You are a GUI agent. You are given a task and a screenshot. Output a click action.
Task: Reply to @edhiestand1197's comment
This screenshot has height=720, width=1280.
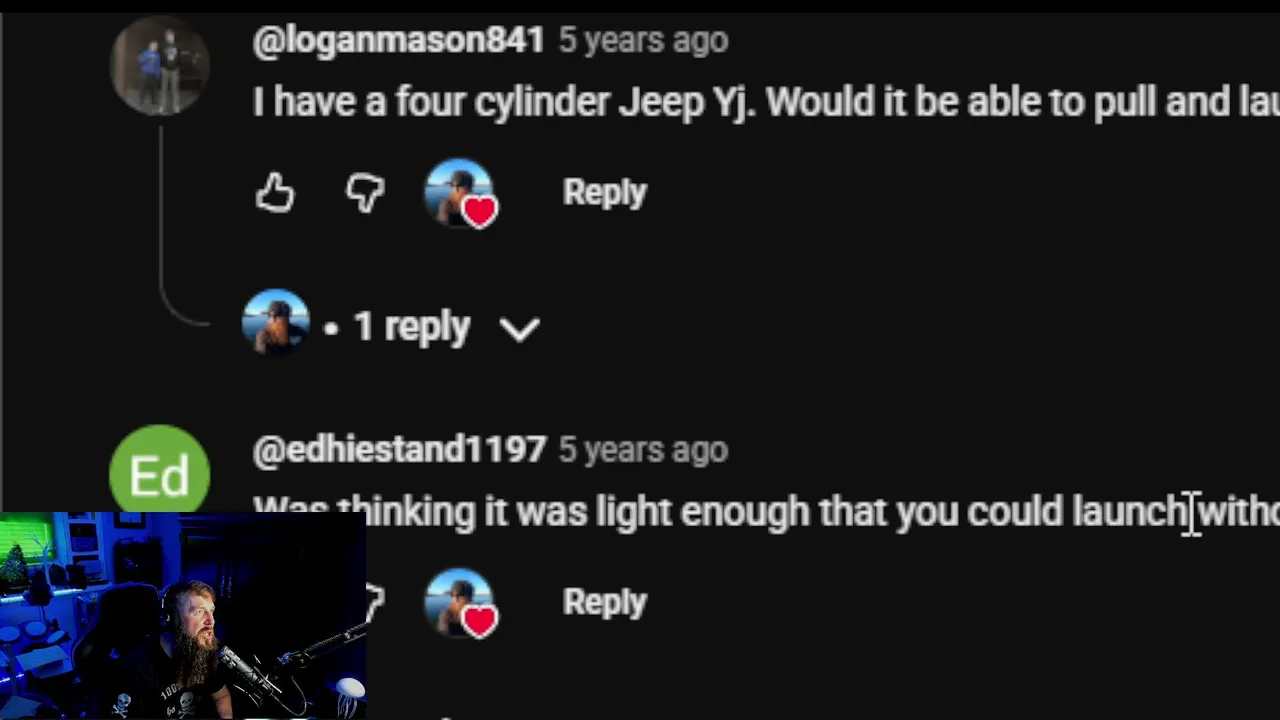[605, 602]
